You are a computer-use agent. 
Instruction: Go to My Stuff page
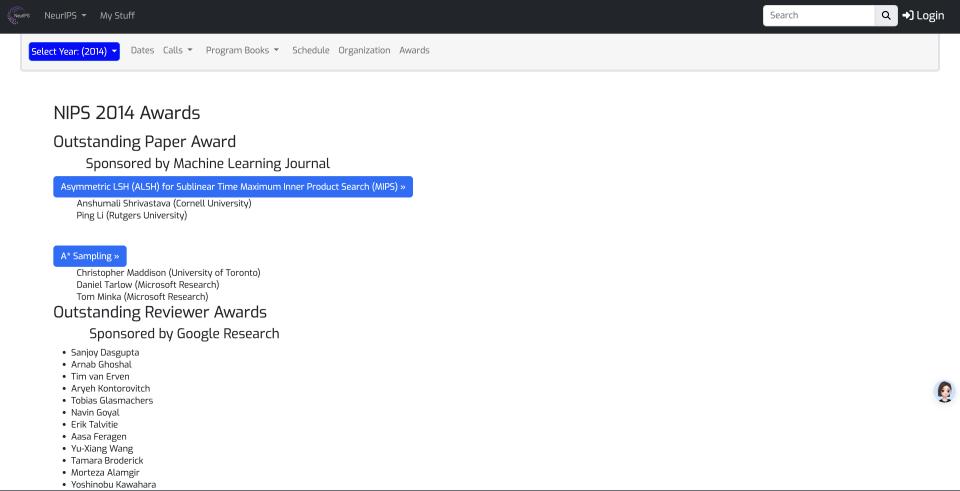tap(117, 15)
